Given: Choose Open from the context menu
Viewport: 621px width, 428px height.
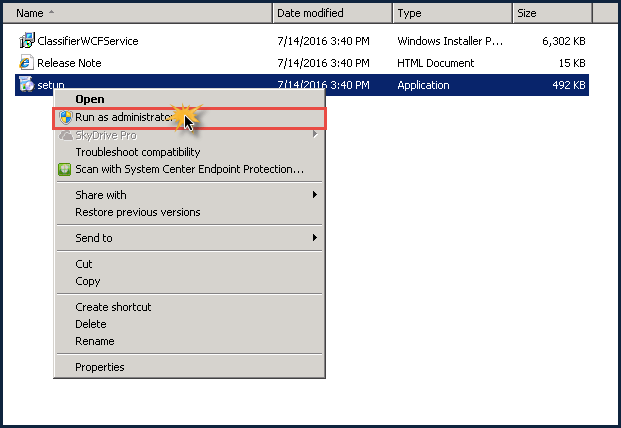Looking at the screenshot, I should (90, 99).
